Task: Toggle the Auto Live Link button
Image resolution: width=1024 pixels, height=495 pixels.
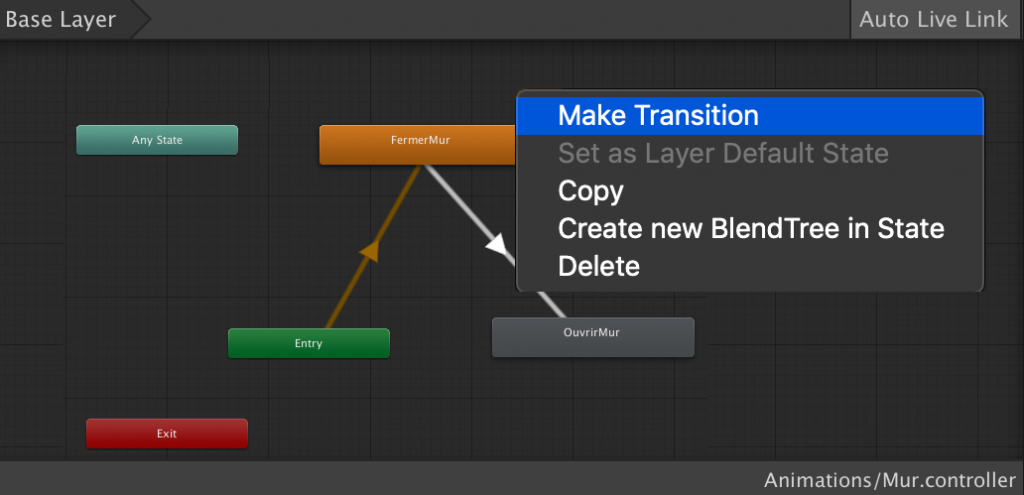Action: tap(934, 20)
